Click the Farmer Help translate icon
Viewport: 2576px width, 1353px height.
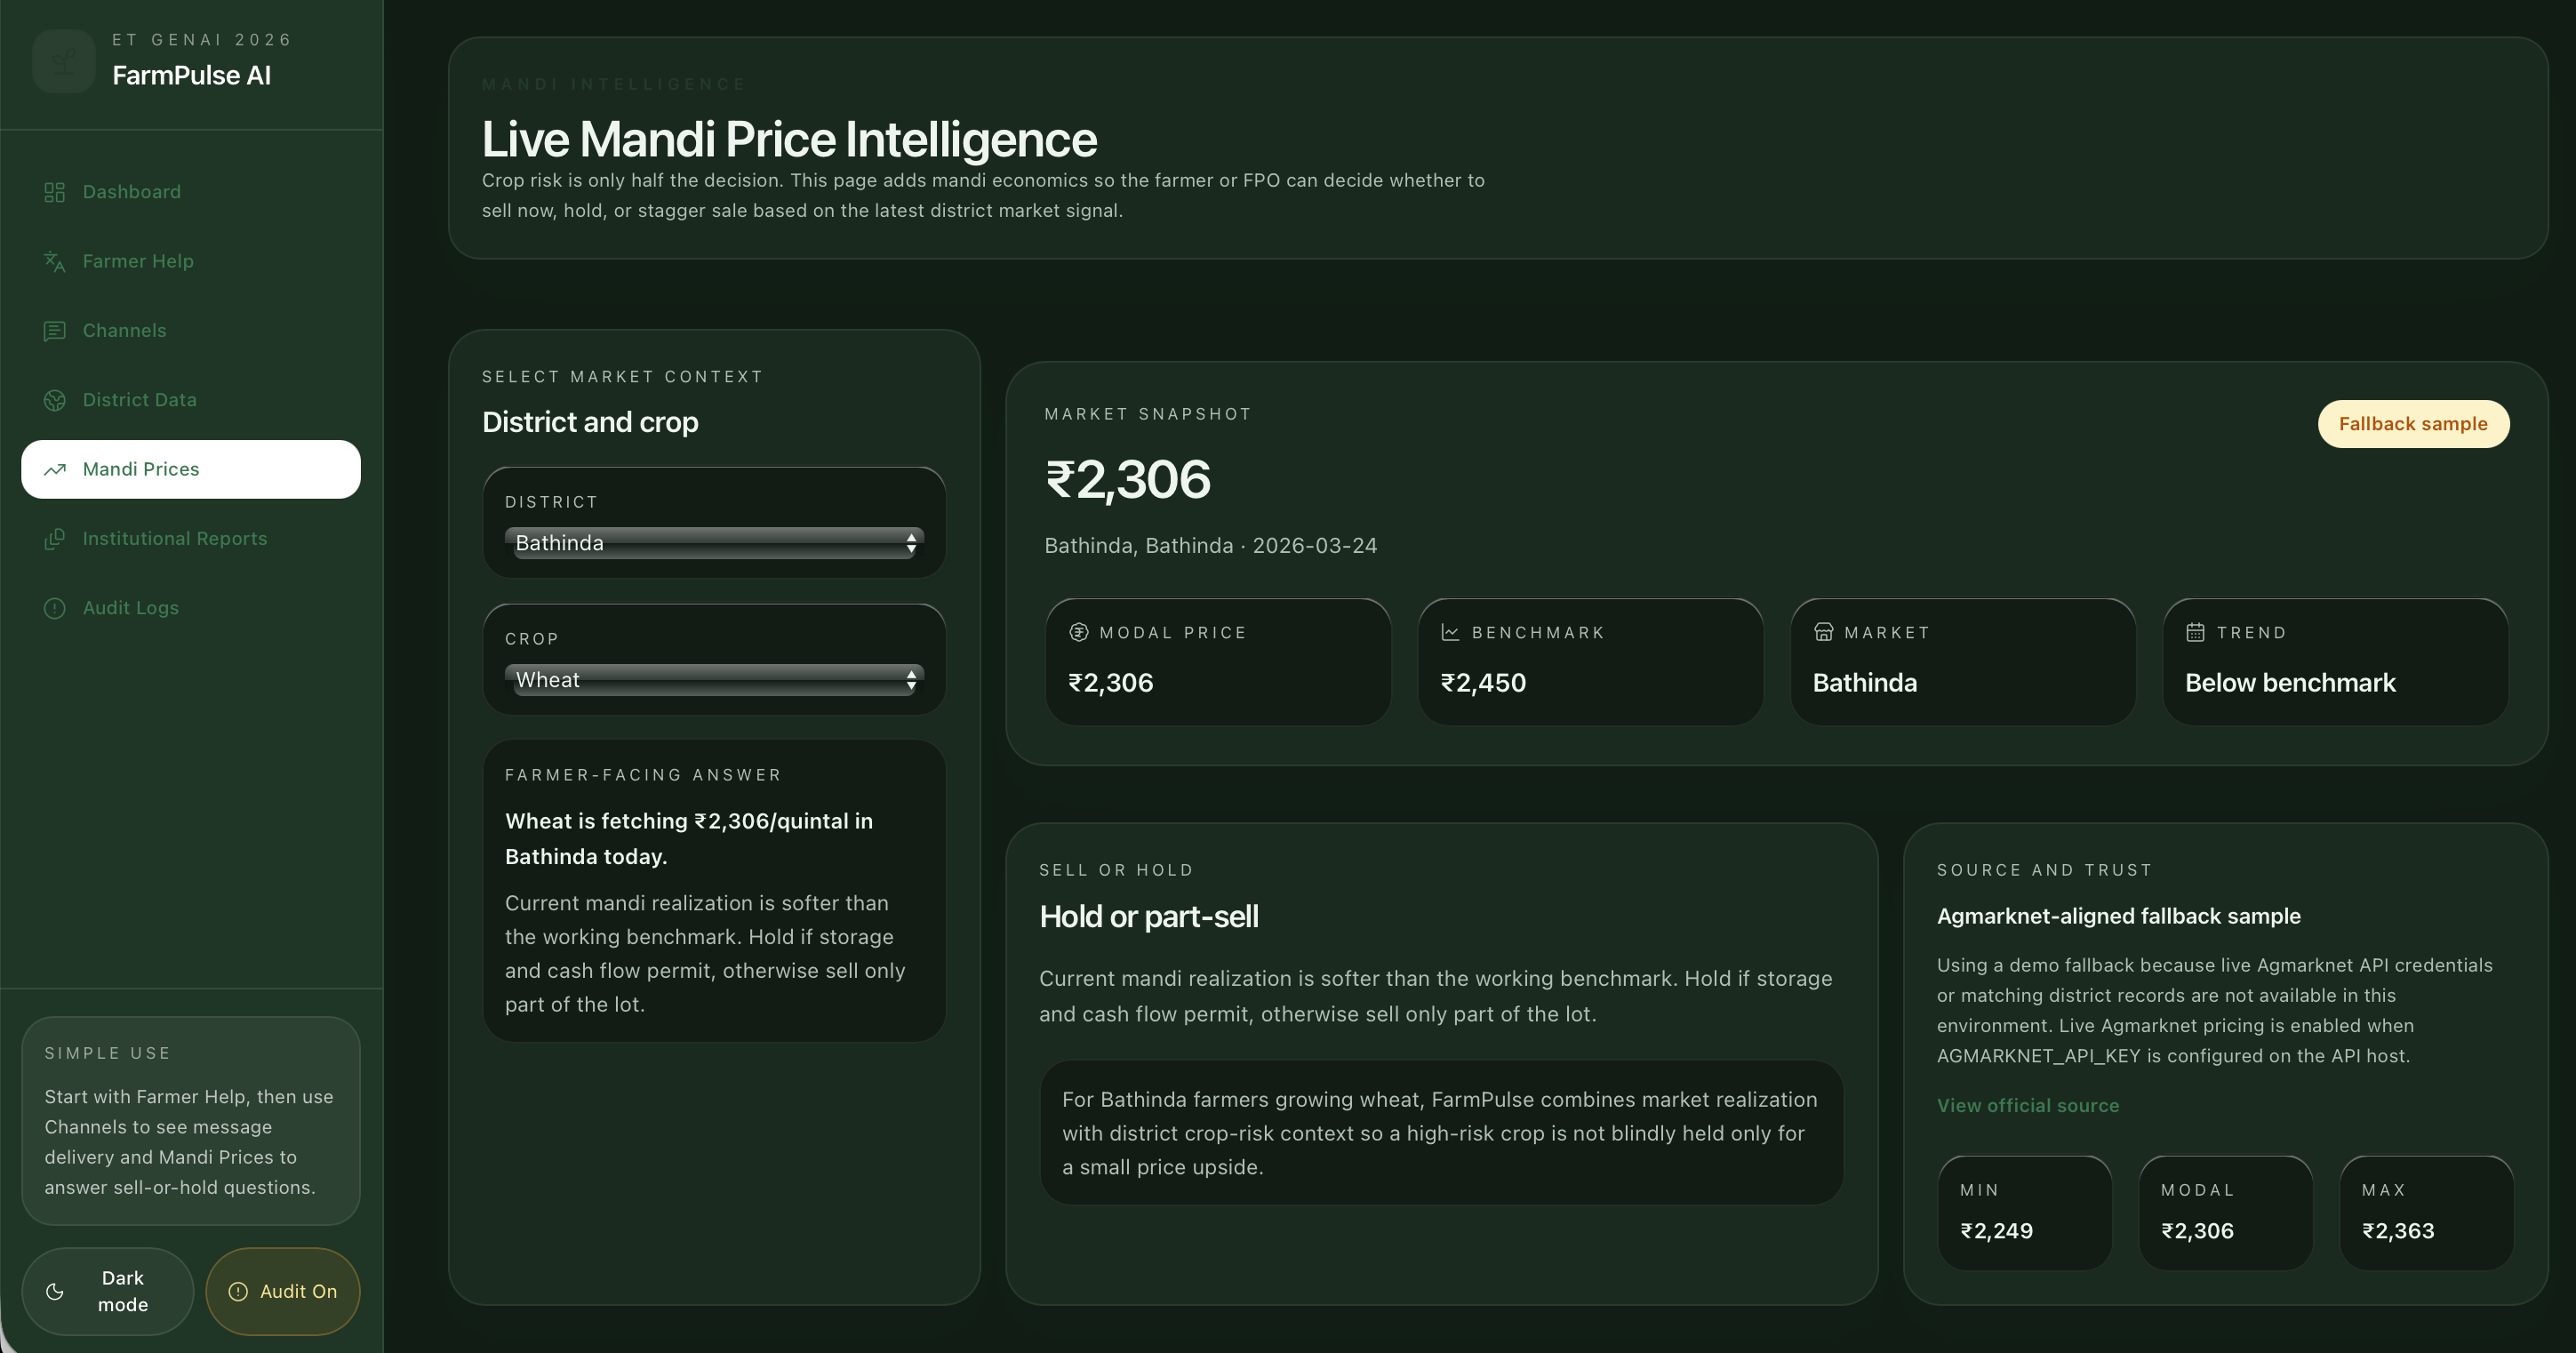tap(55, 262)
